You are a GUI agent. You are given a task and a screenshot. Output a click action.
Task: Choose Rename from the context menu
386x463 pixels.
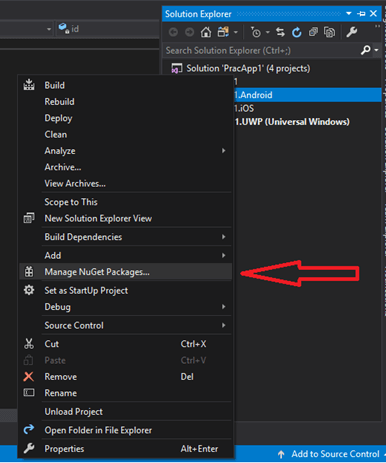click(x=60, y=393)
